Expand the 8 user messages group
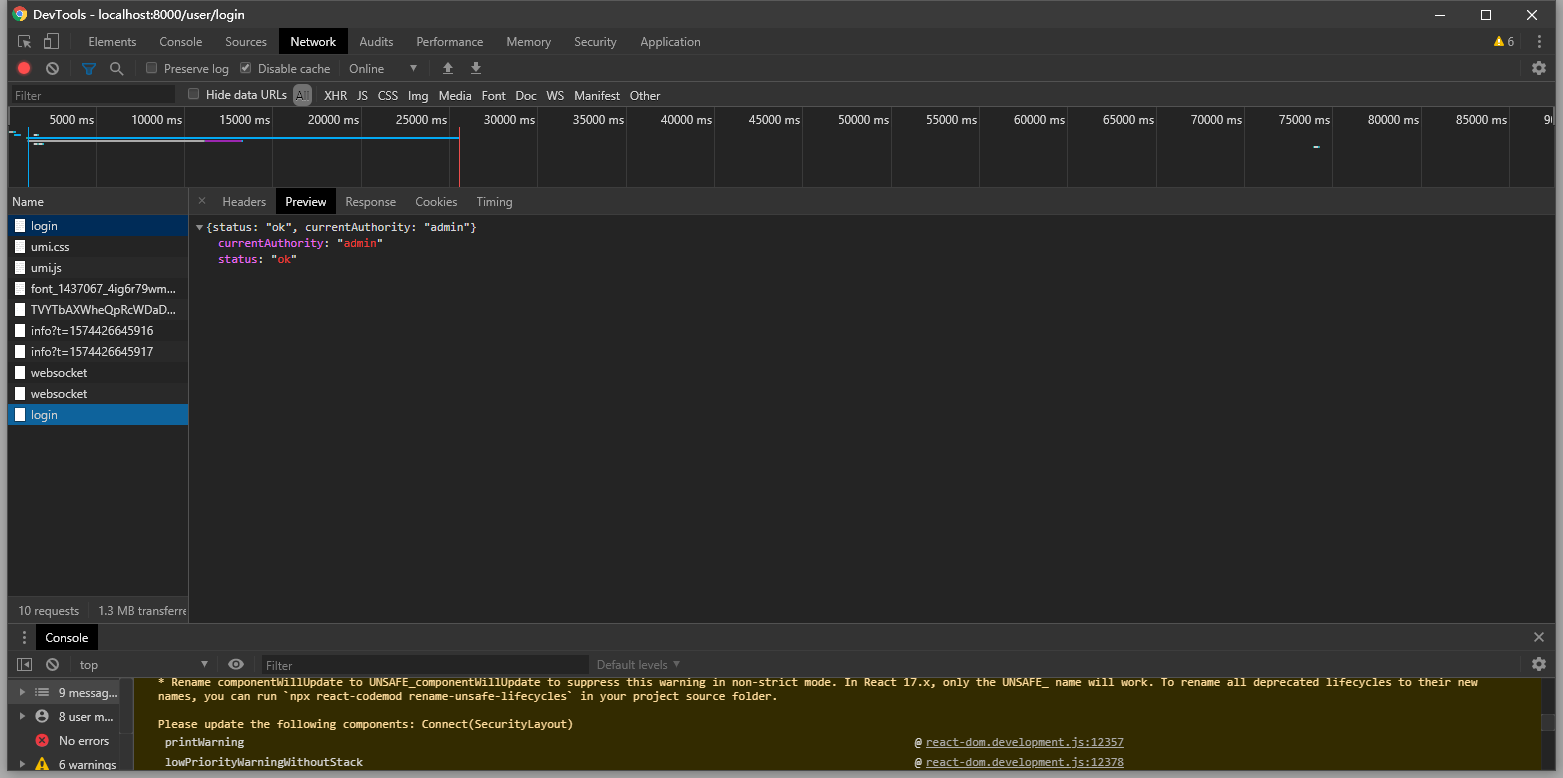This screenshot has width=1563, height=778. (23, 716)
